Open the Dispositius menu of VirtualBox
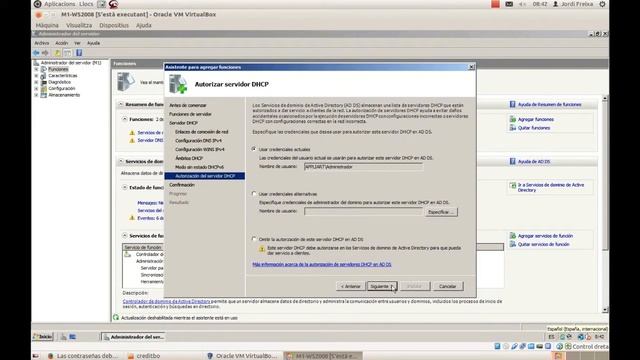This screenshot has height=360, width=640. point(114,25)
